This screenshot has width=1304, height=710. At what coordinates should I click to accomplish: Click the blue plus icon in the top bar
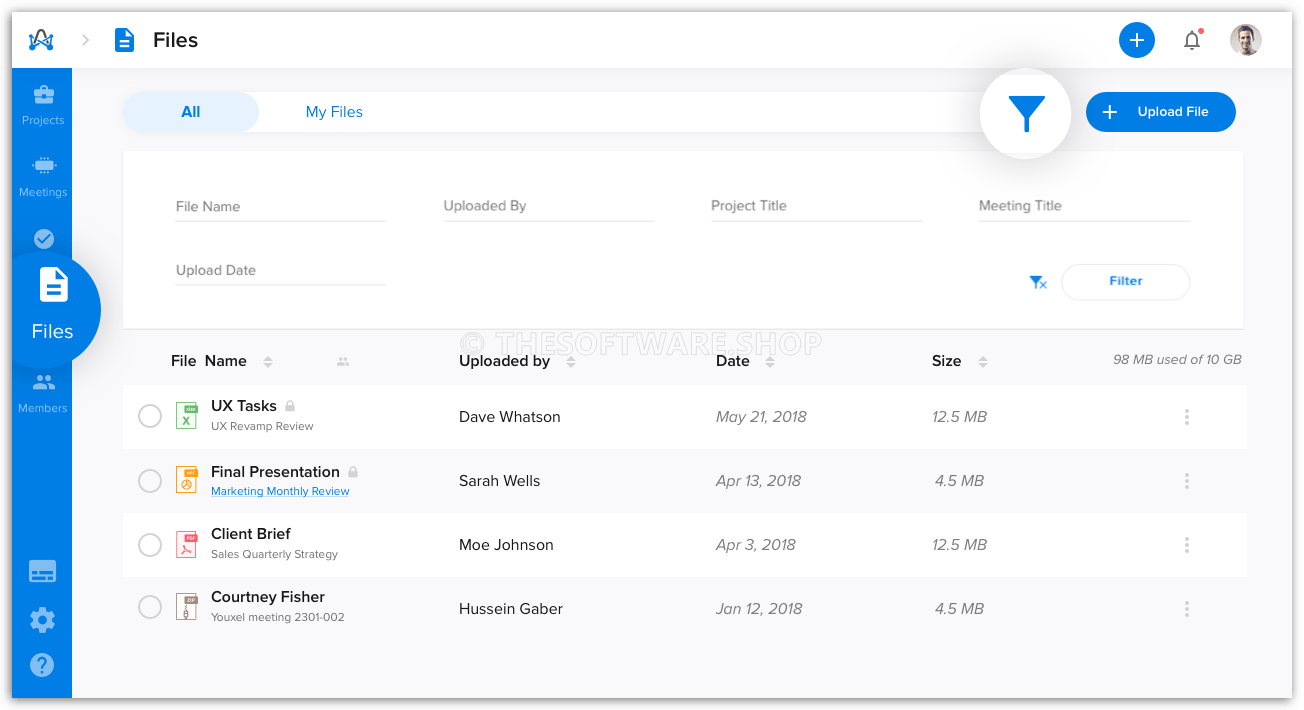click(1136, 40)
